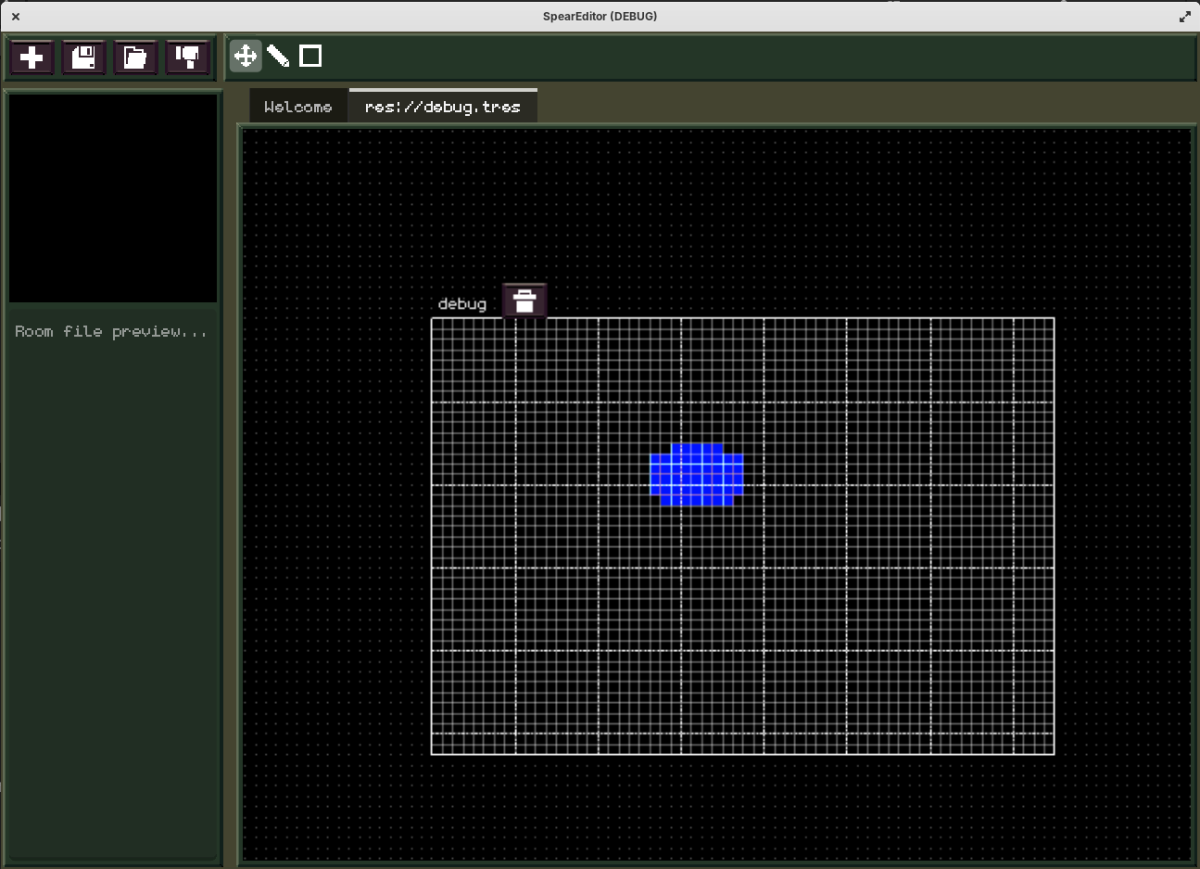Switch to the Welcome tab
The image size is (1200, 869).
298,106
